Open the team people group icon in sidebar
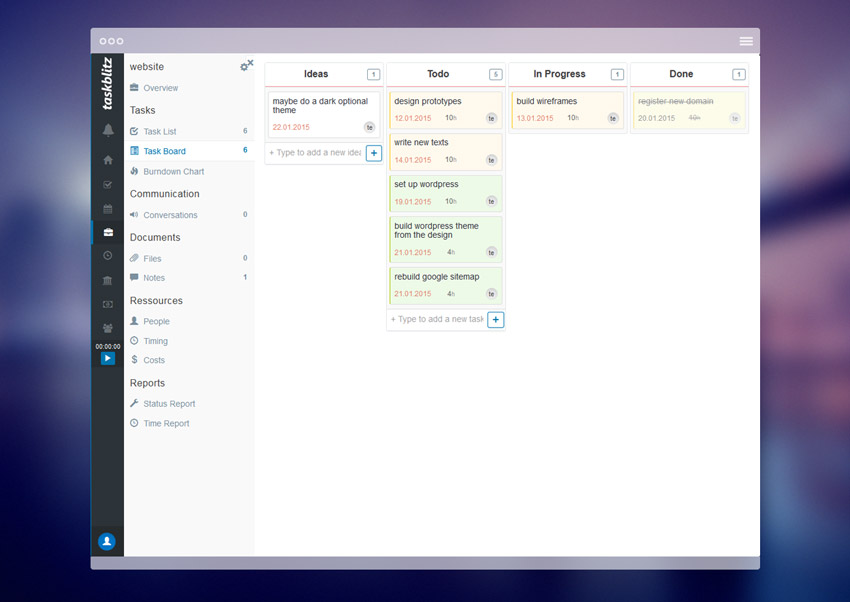Viewport: 850px width, 602px height. tap(107, 328)
